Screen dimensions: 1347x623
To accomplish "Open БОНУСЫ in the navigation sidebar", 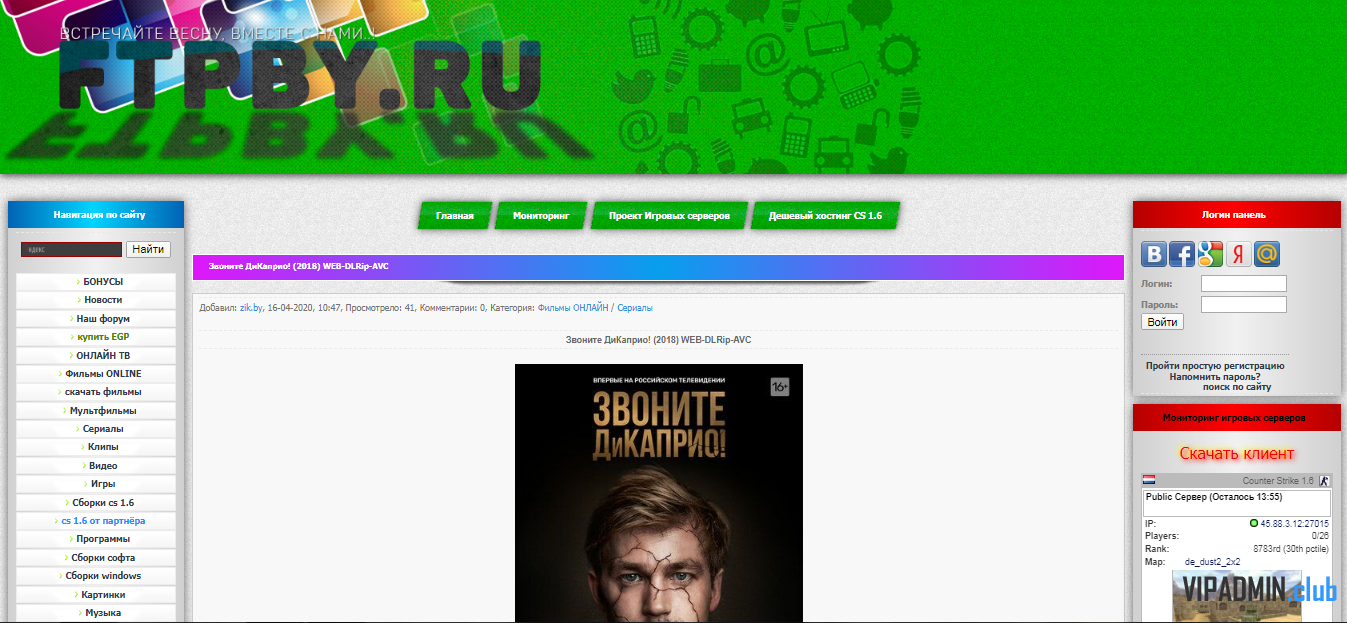I will pos(96,282).
